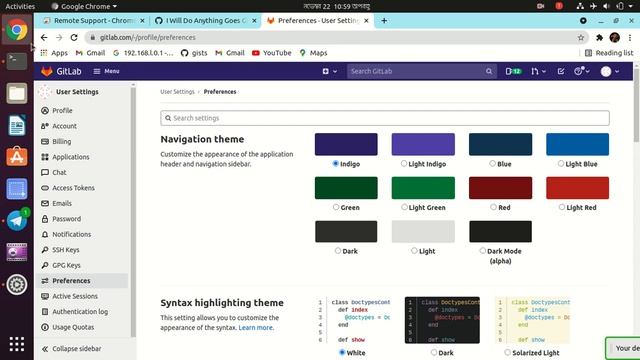Viewport: 640px width, 360px height.
Task: Show applications grid in dock
Action: 17,344
